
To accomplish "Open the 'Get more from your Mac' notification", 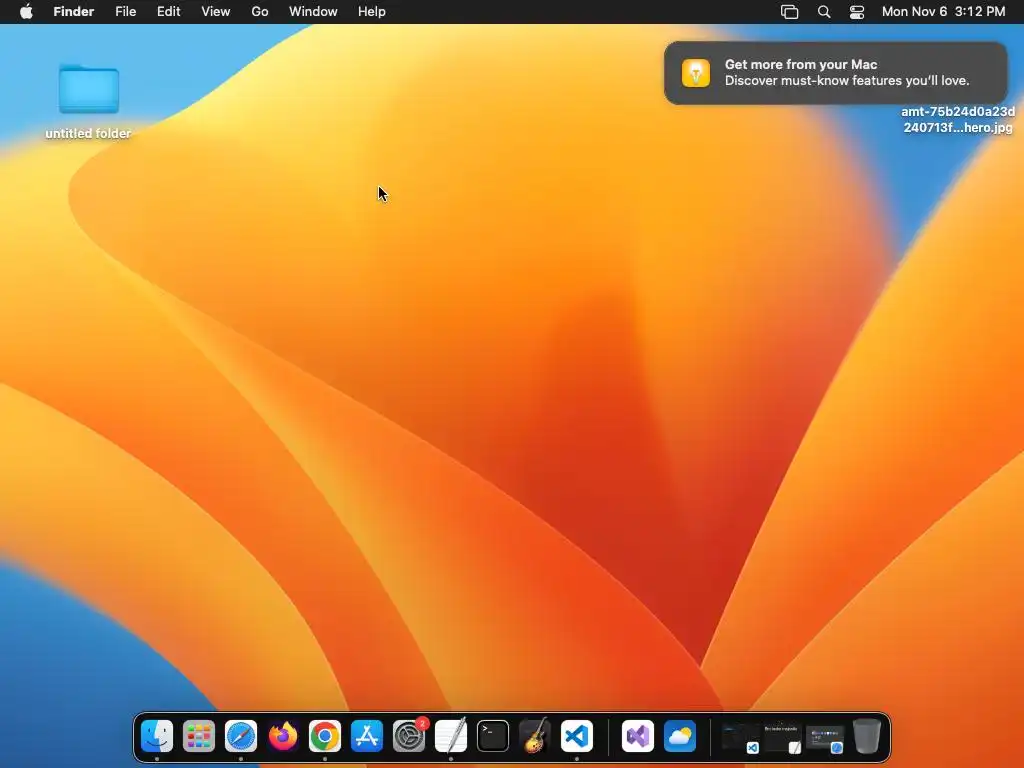I will tap(836, 73).
